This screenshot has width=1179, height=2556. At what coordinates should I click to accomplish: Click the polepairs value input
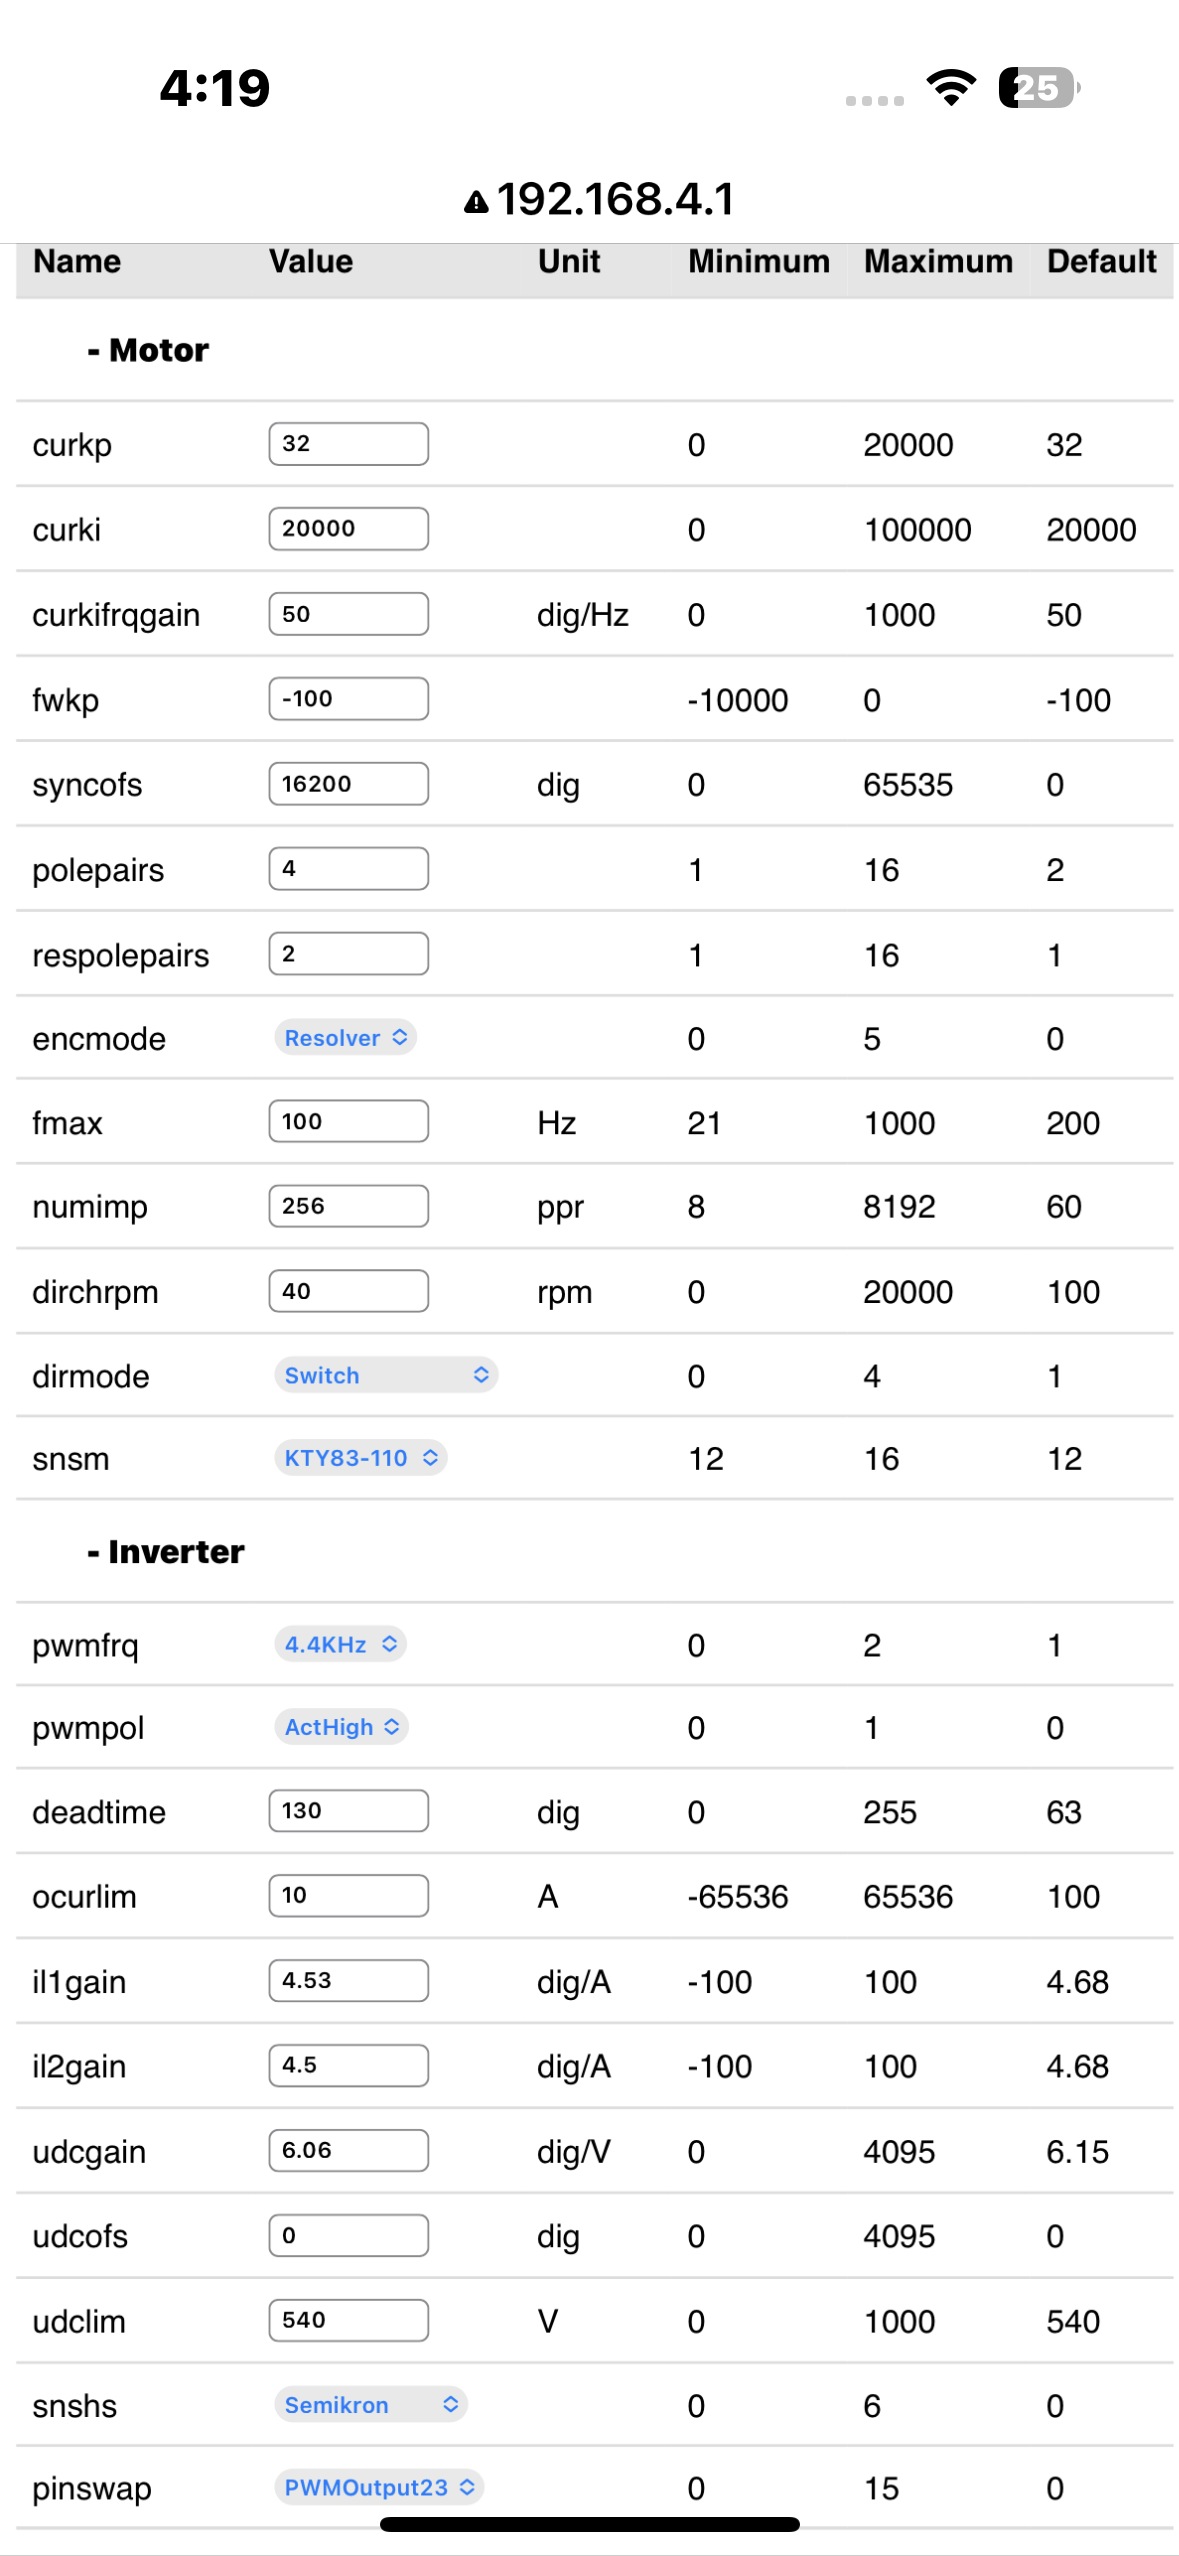[348, 869]
